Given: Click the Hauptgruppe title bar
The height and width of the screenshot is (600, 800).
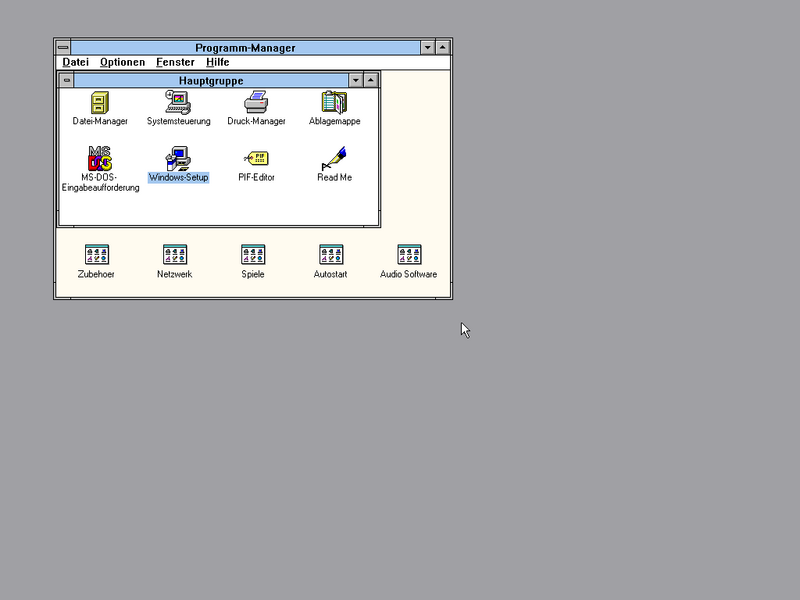Looking at the screenshot, I should coord(211,80).
